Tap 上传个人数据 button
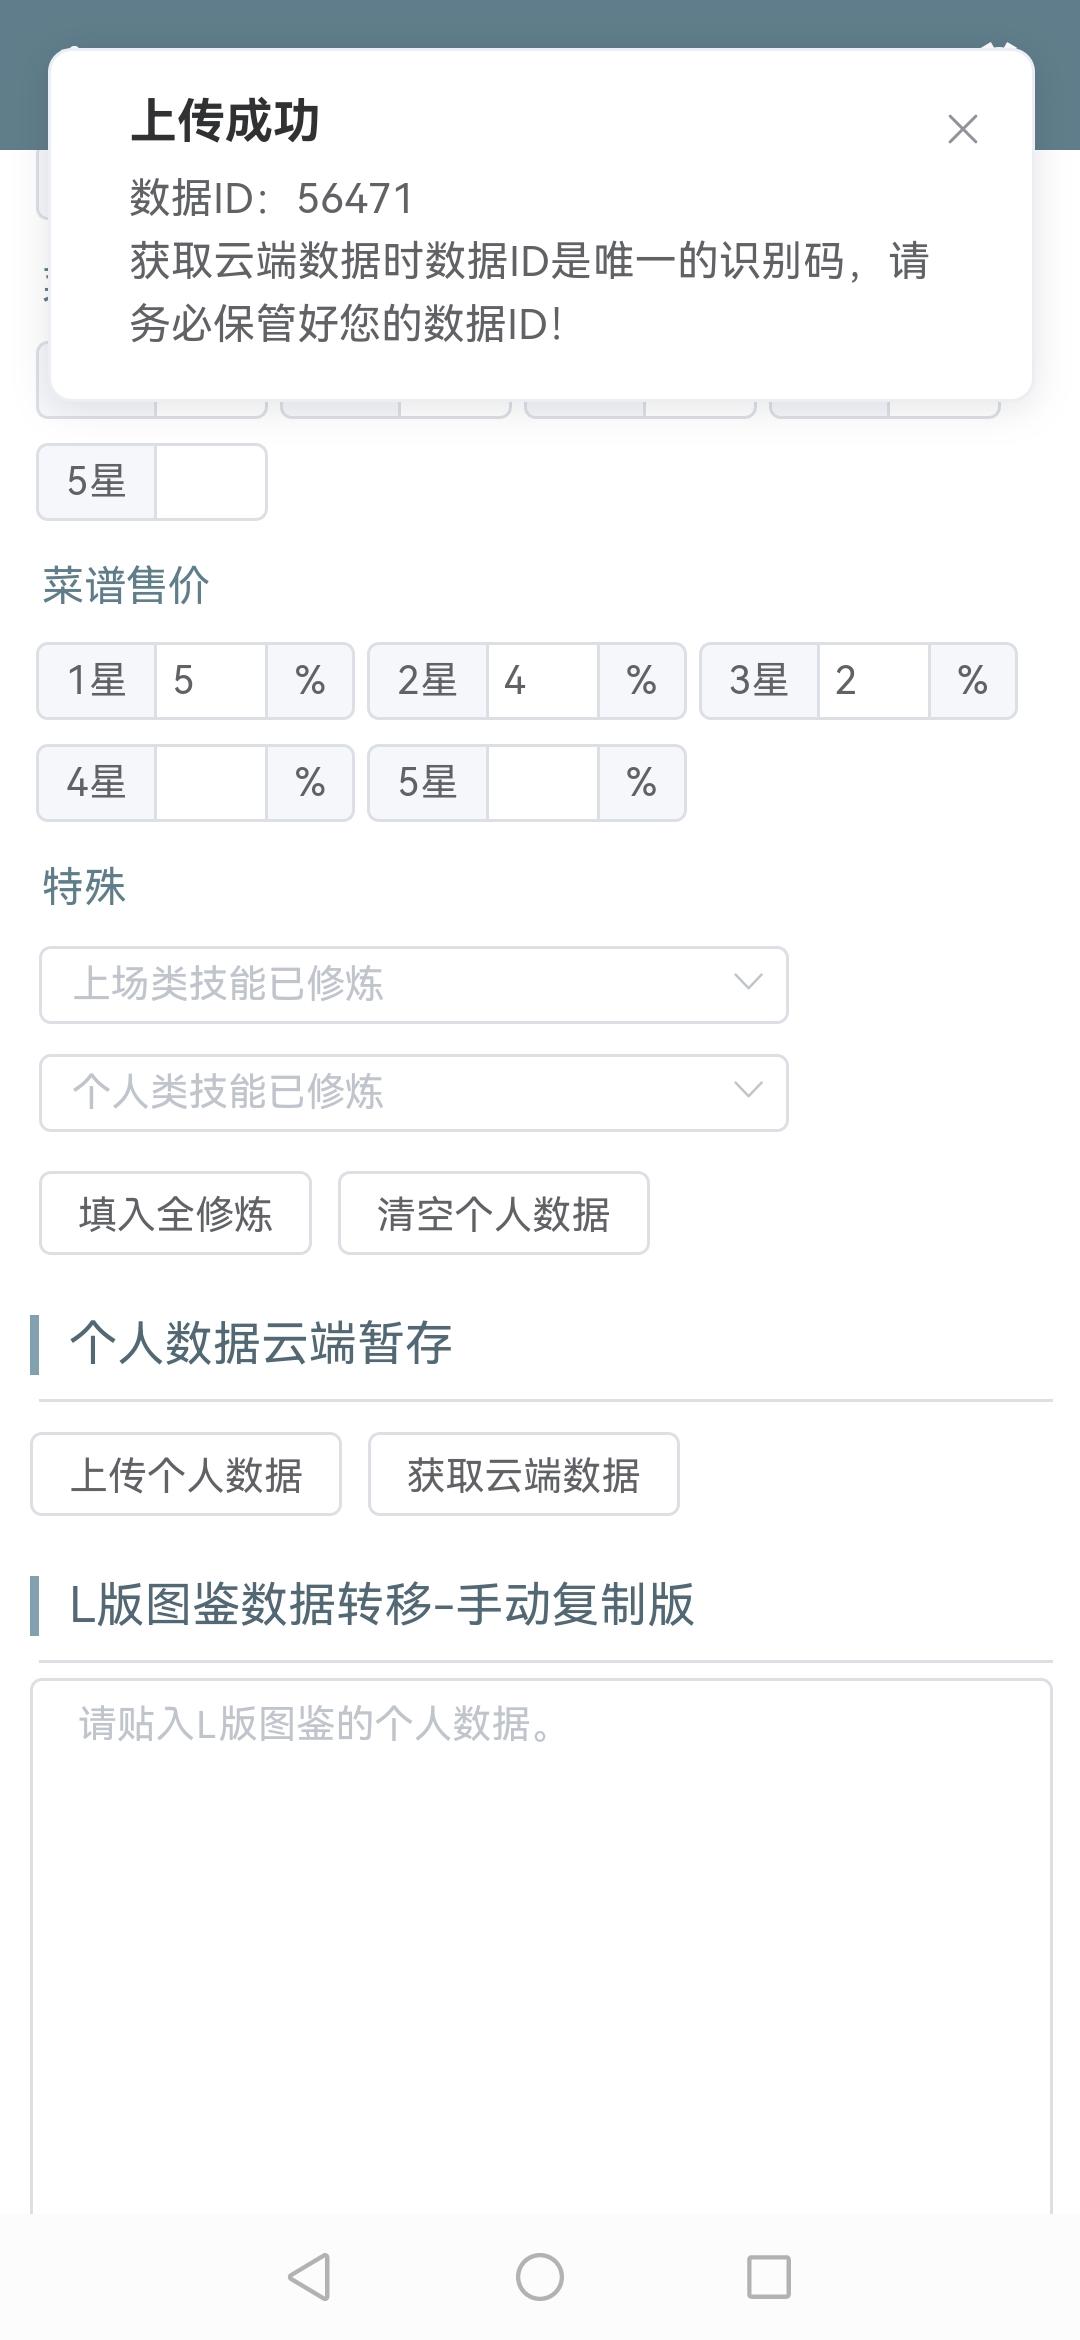Viewport: 1080px width, 2340px height. point(186,1474)
